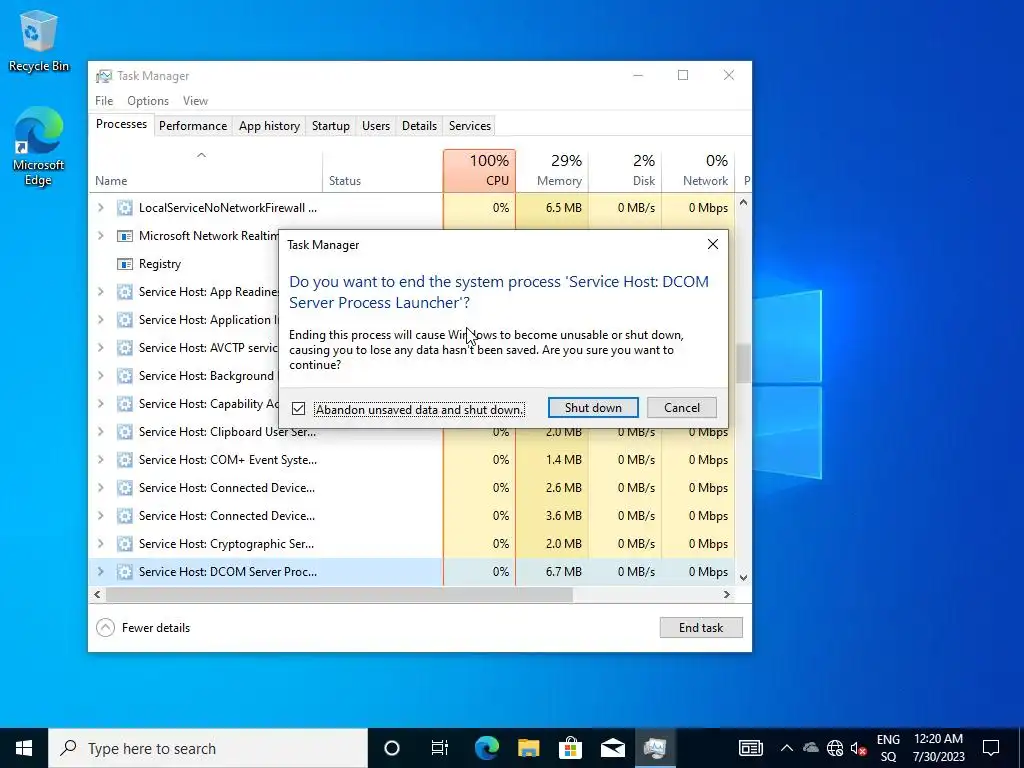1024x768 pixels.
Task: Open Task View on the taskbar
Action: [440, 748]
